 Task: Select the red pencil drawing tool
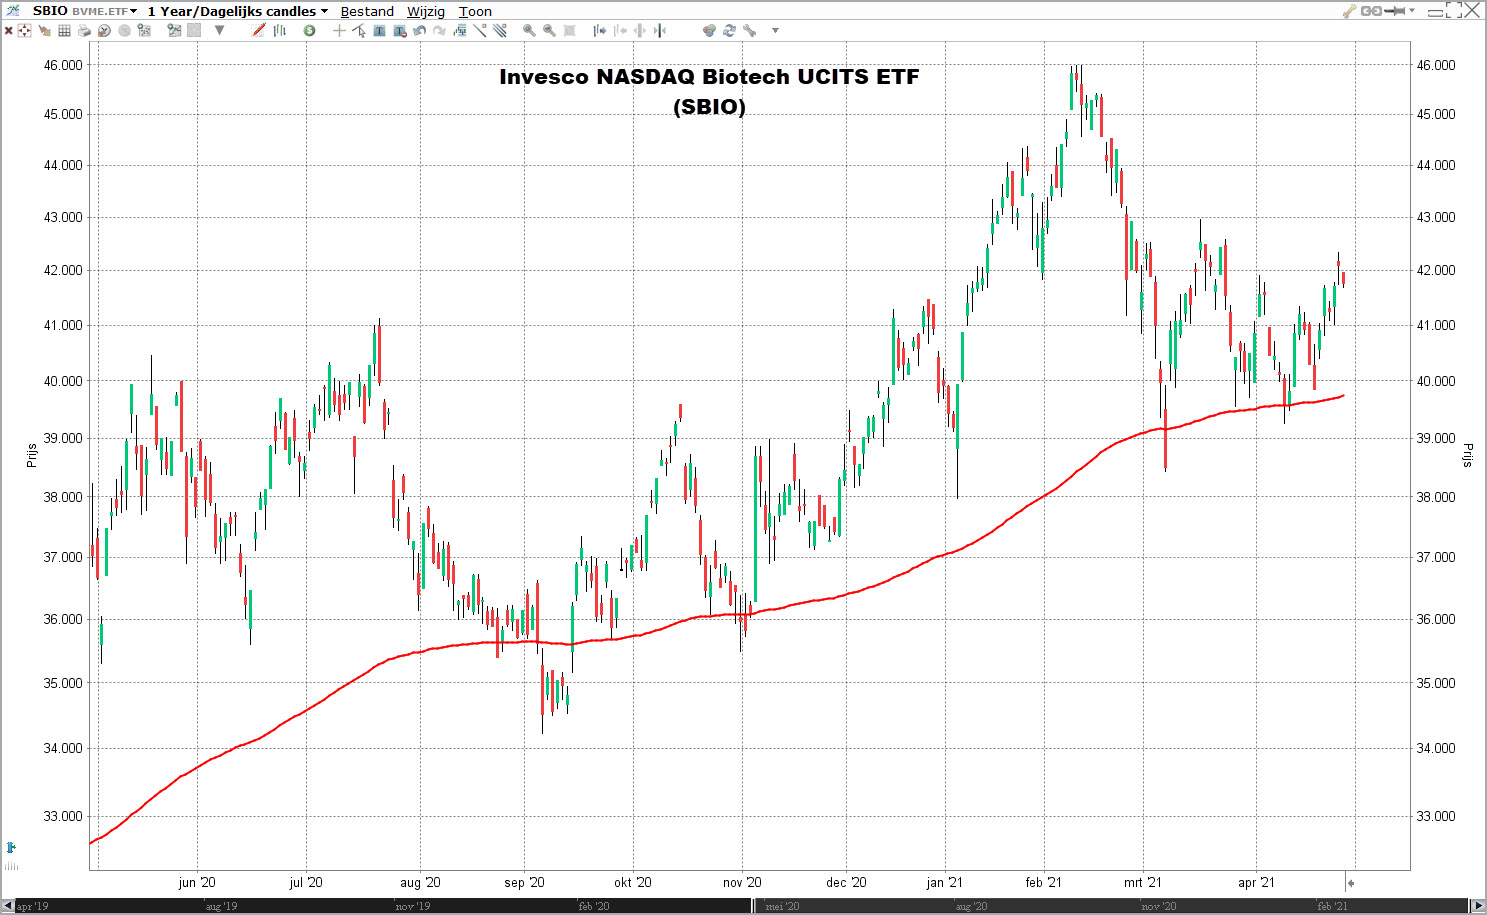coord(259,30)
